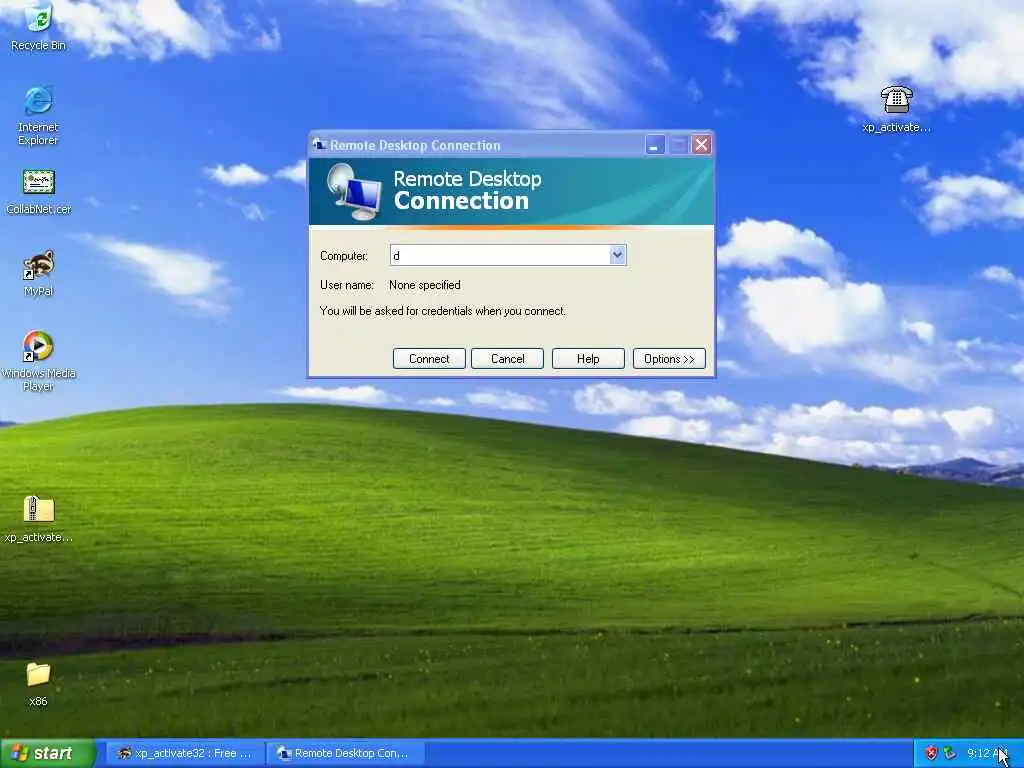Open the Start menu
The image size is (1024, 768).
point(48,753)
